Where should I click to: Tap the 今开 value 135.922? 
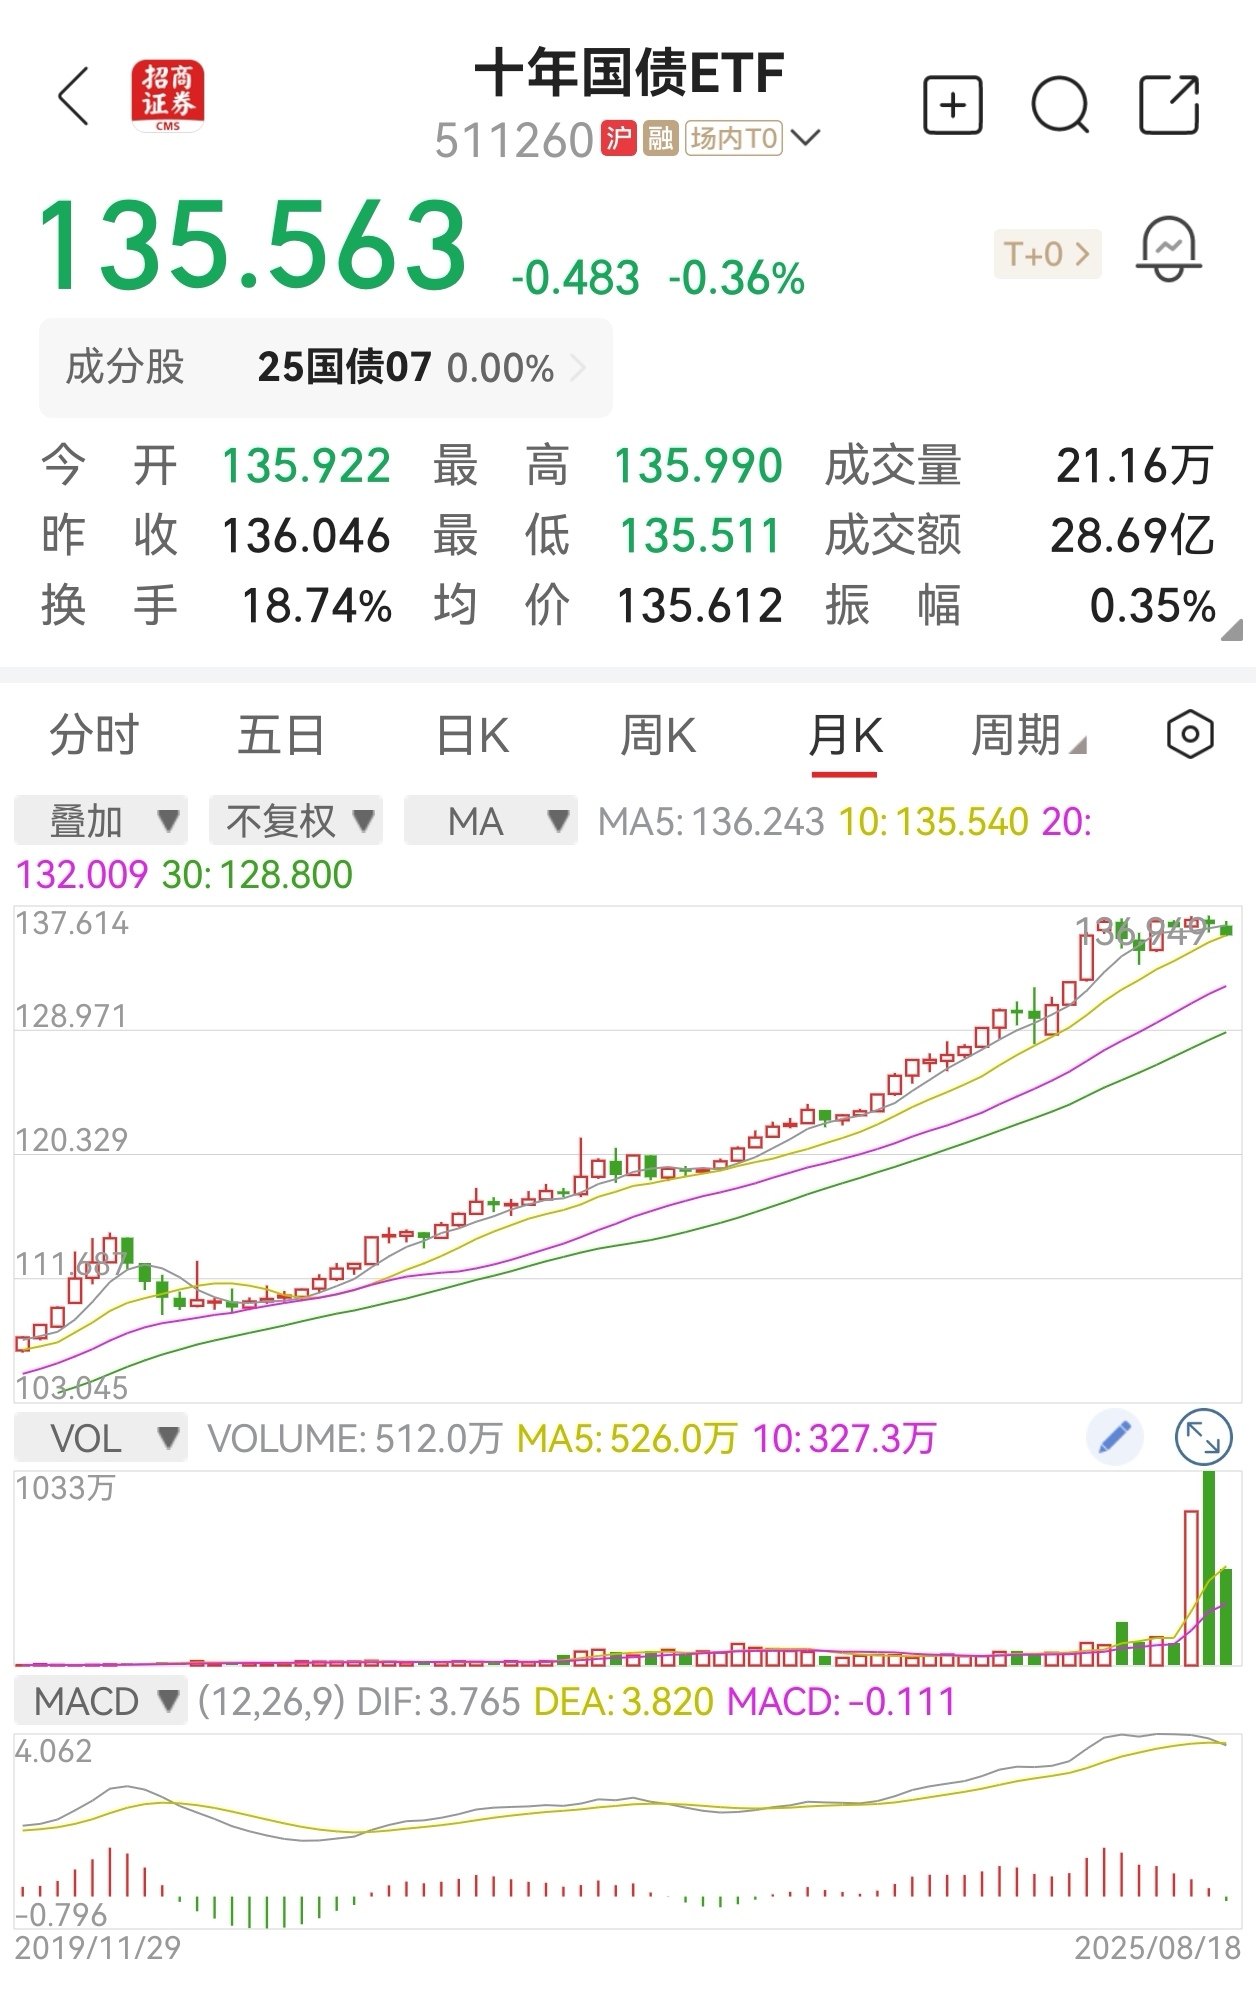306,466
